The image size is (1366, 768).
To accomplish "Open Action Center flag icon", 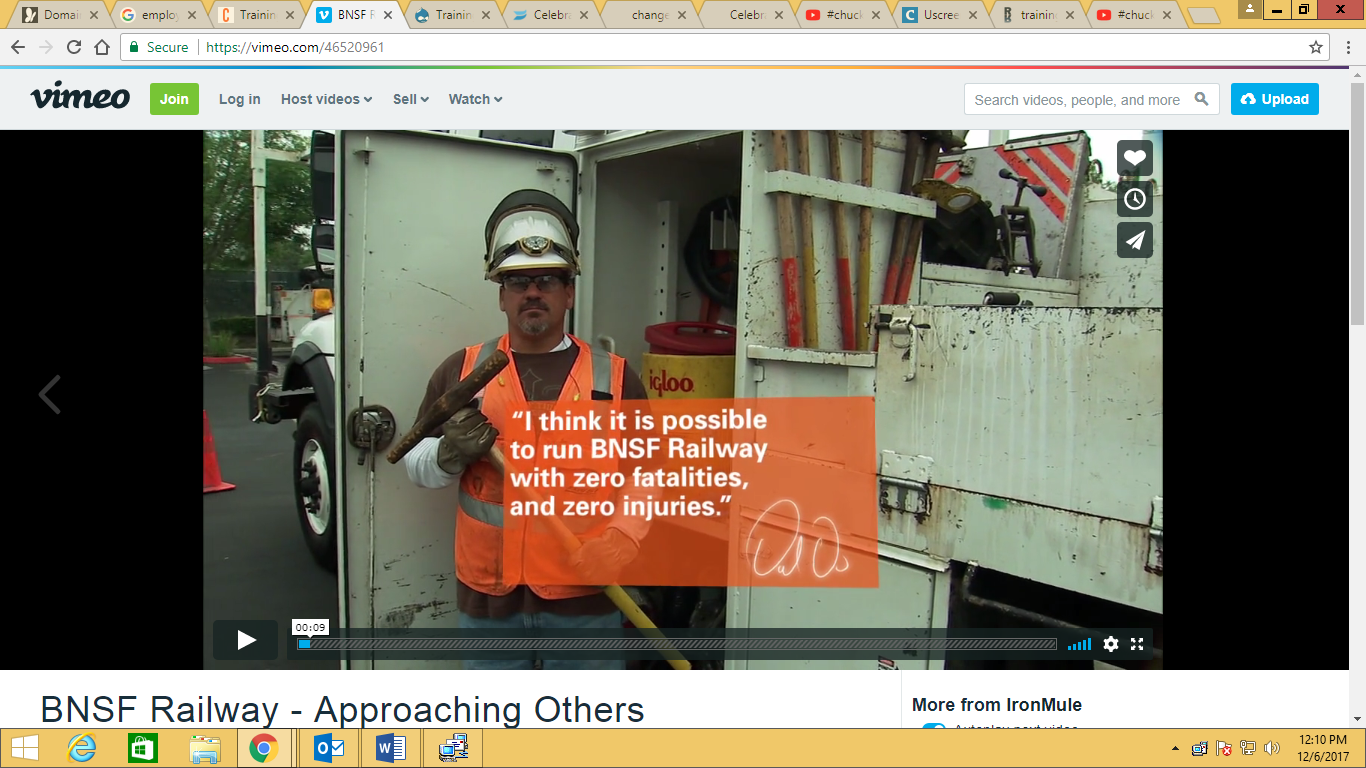I will pyautogui.click(x=1223, y=748).
